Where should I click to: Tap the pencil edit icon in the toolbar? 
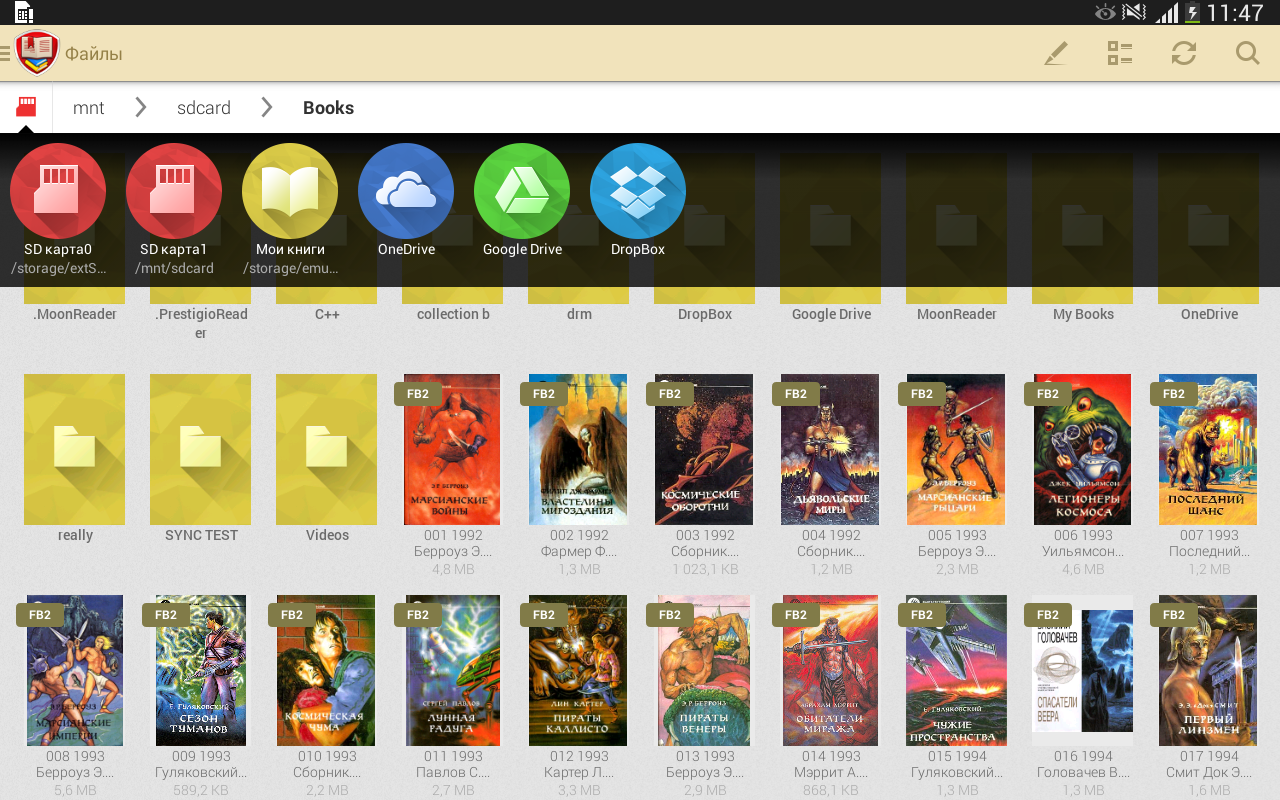pos(1056,52)
